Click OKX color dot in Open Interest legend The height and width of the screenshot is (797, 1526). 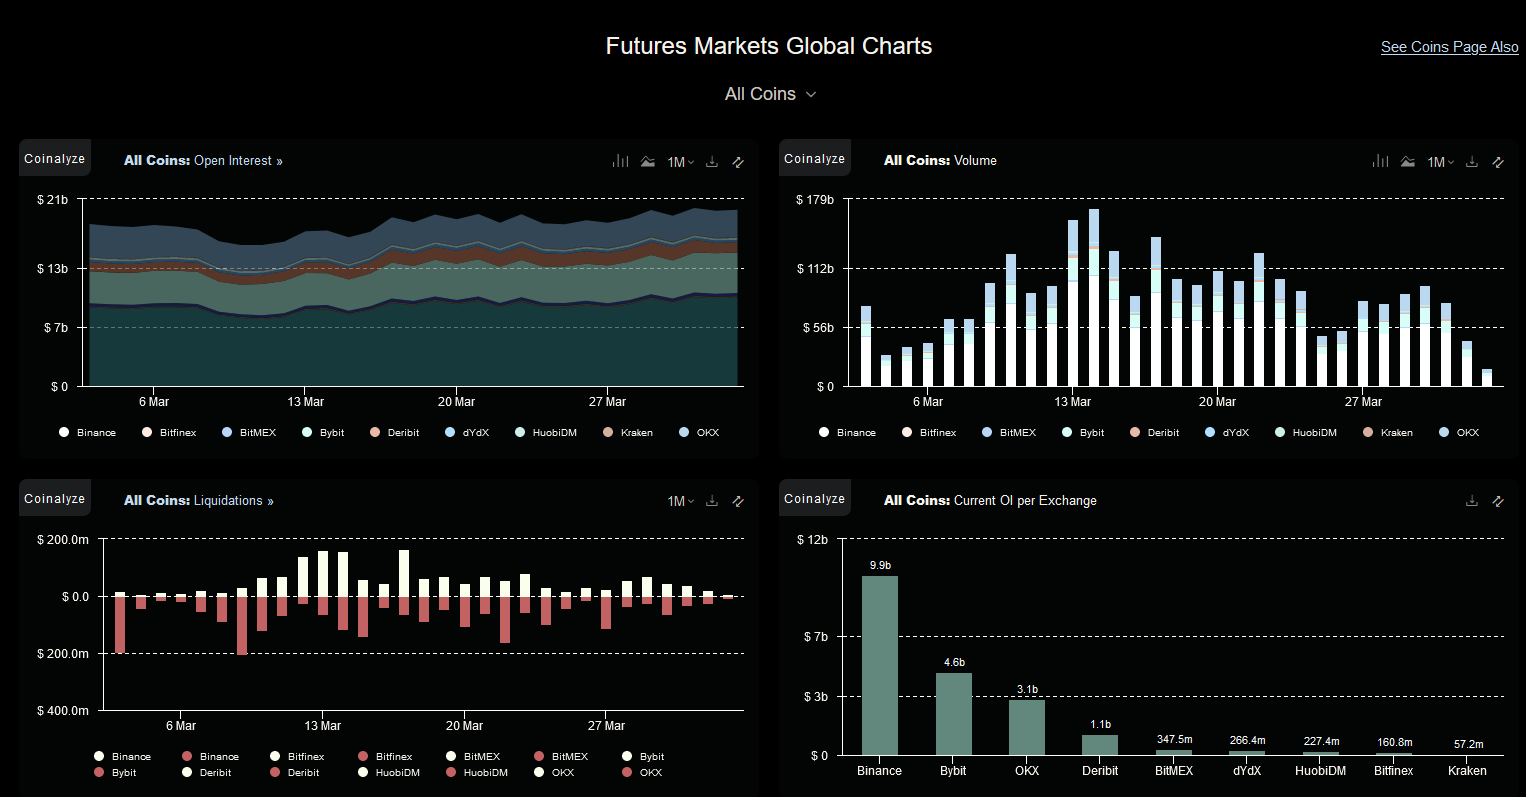pyautogui.click(x=684, y=432)
